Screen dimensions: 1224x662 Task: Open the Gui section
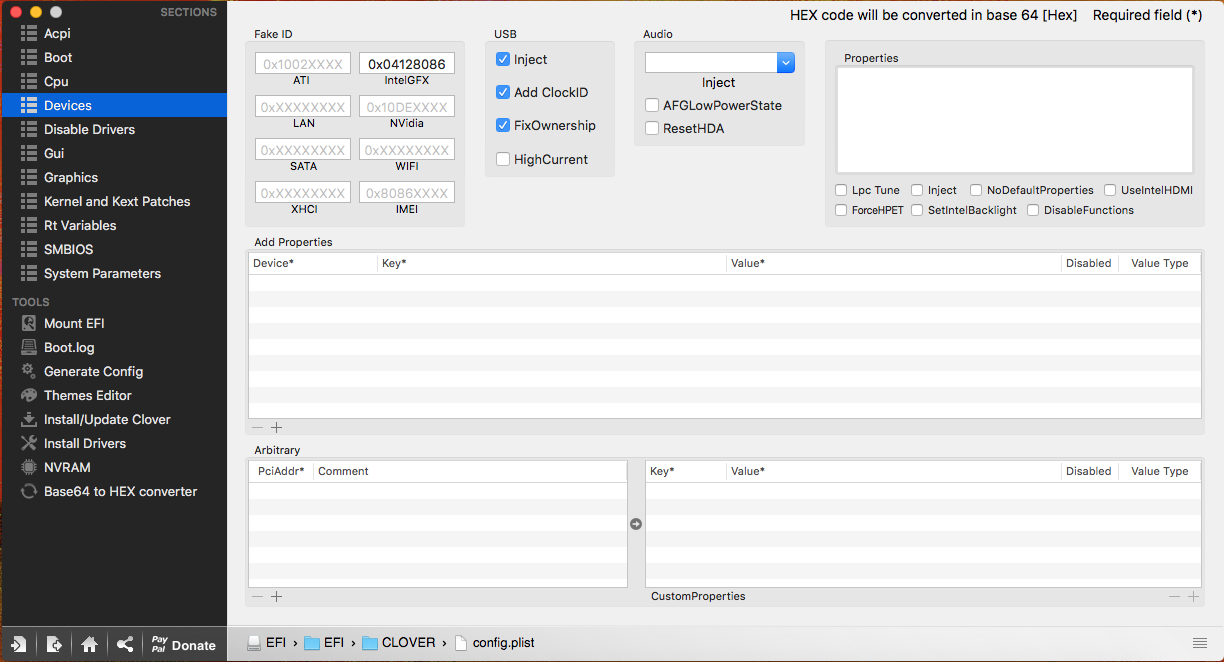pyautogui.click(x=113, y=153)
